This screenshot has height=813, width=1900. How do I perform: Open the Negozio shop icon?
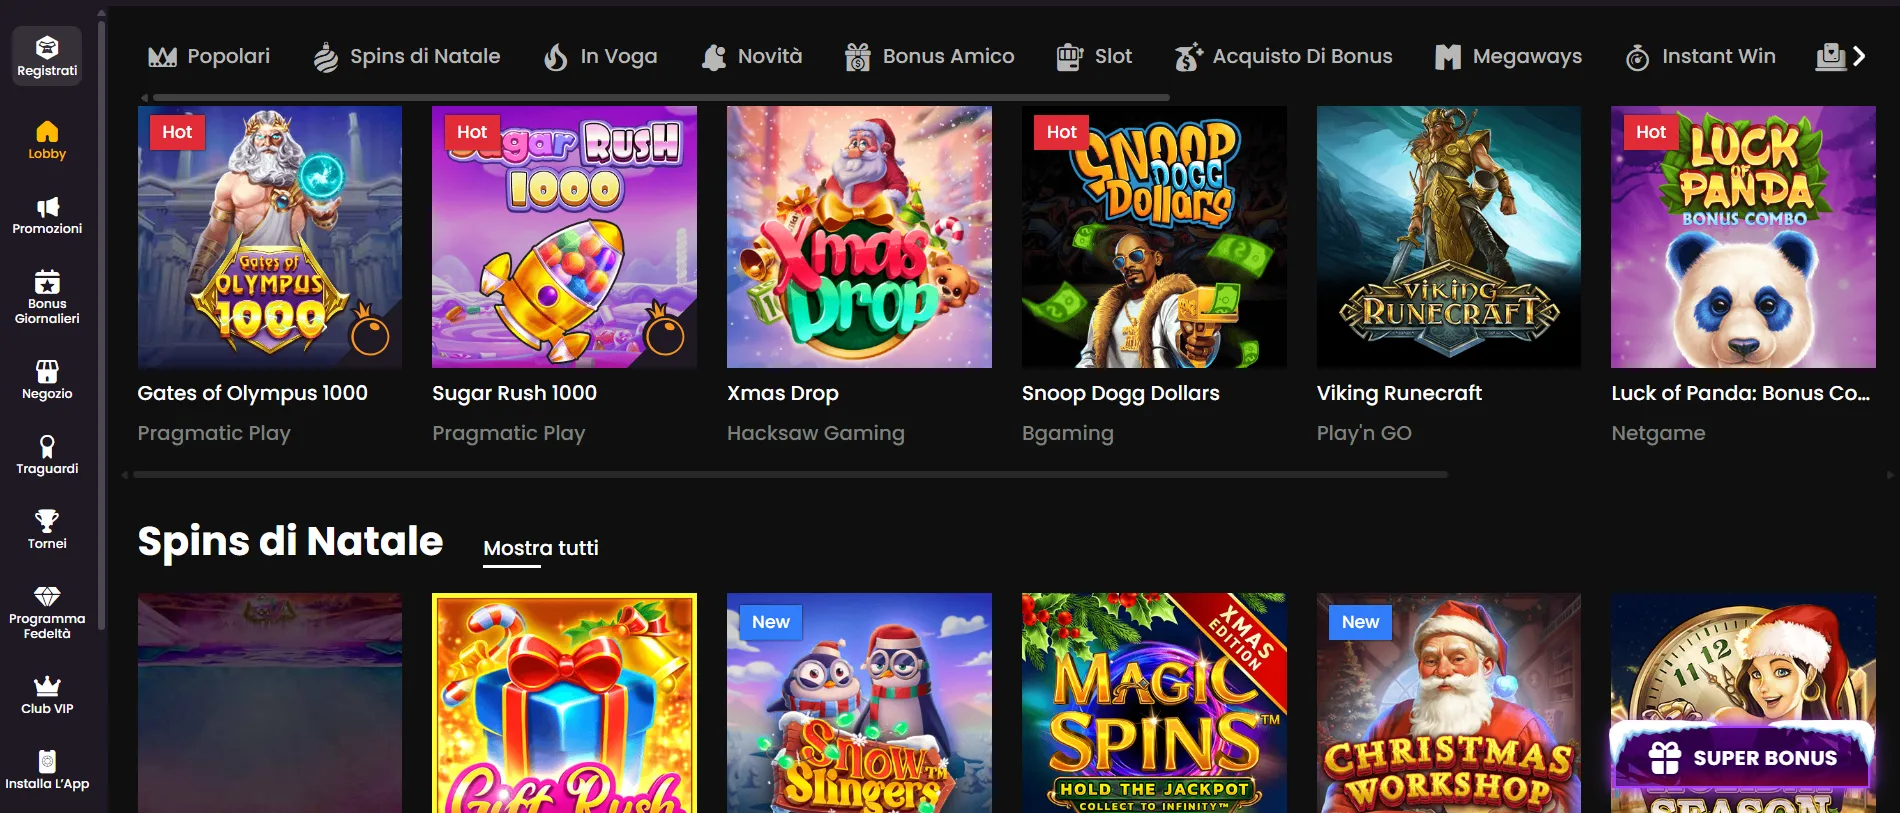[x=47, y=372]
